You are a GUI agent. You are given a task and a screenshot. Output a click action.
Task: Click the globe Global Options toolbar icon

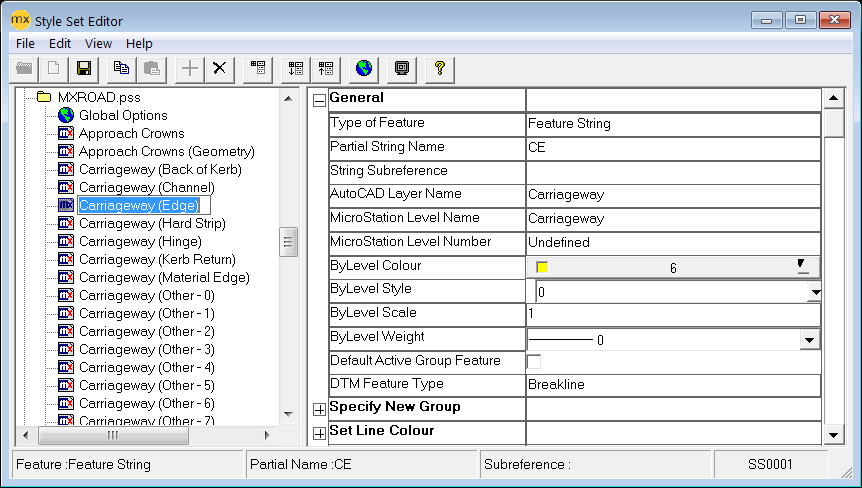(x=363, y=69)
